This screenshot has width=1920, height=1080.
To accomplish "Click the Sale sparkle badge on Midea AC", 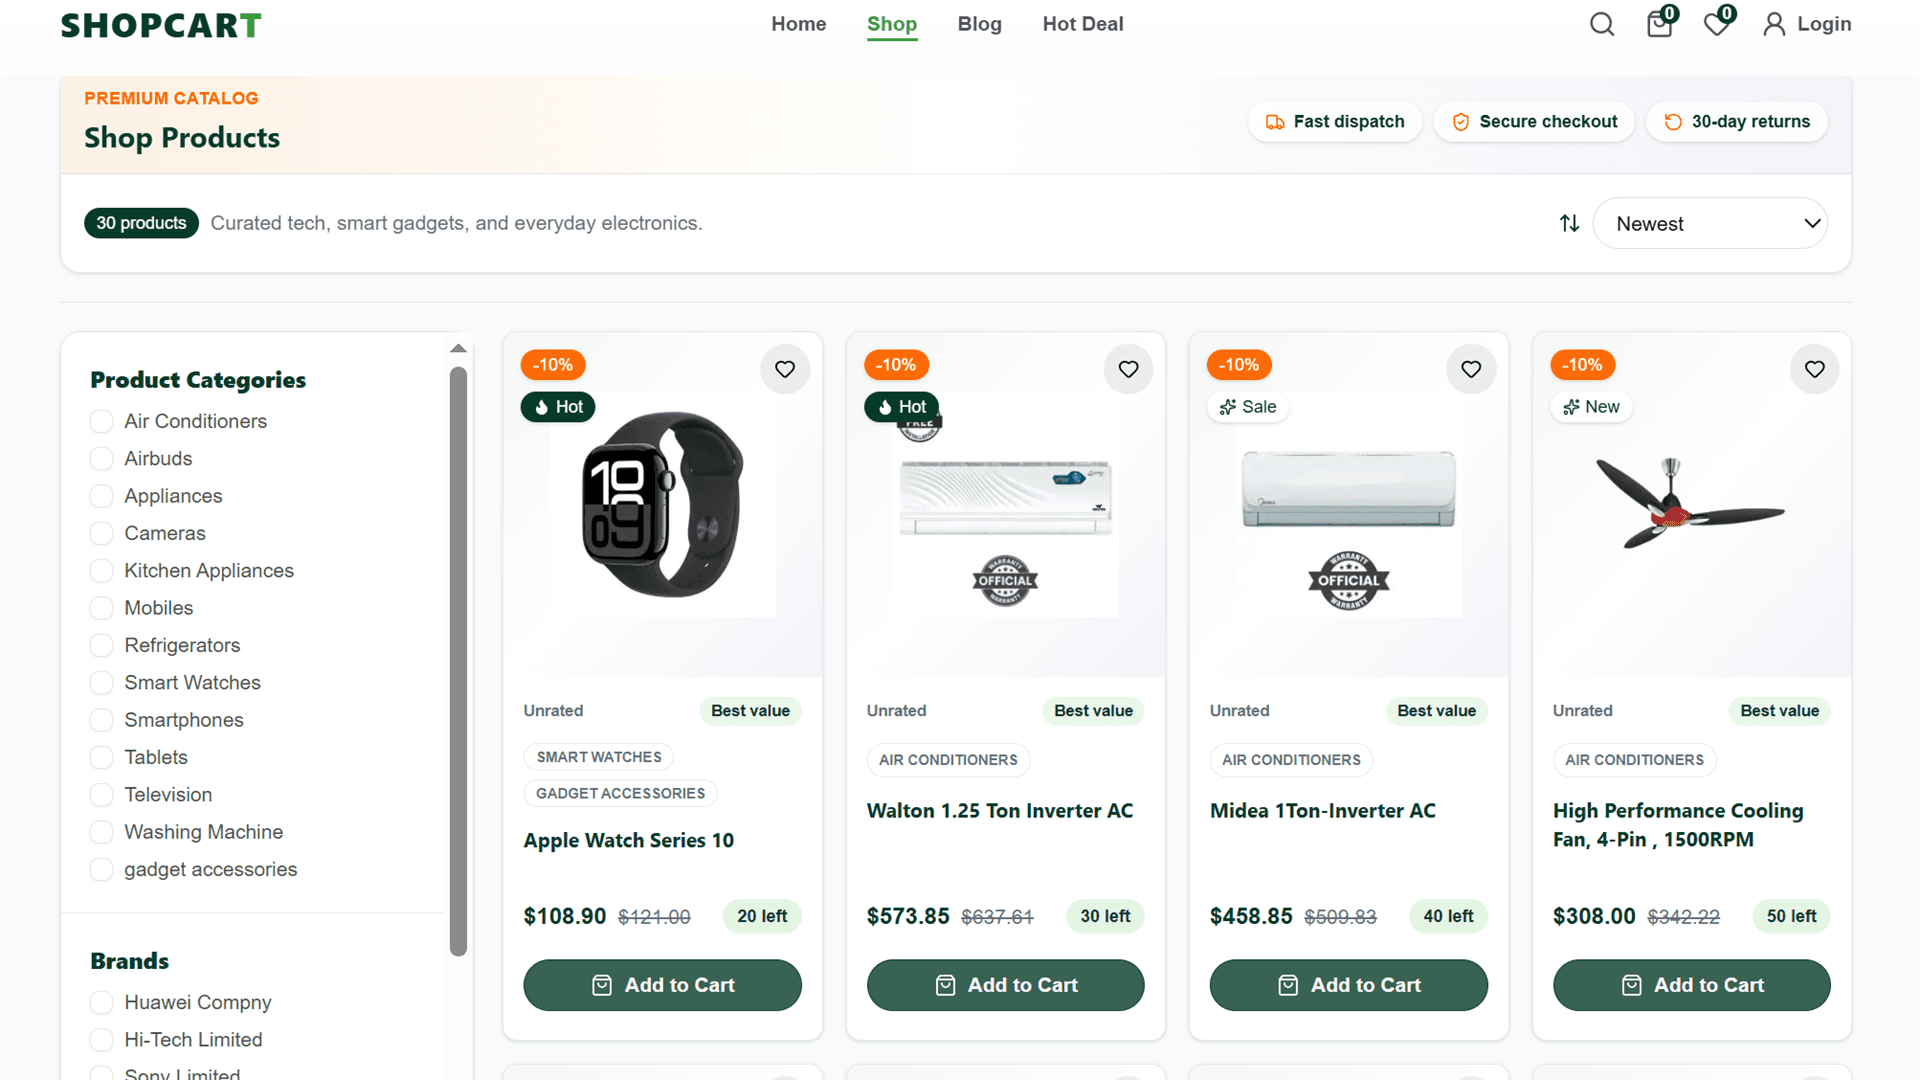I will pos(1247,407).
